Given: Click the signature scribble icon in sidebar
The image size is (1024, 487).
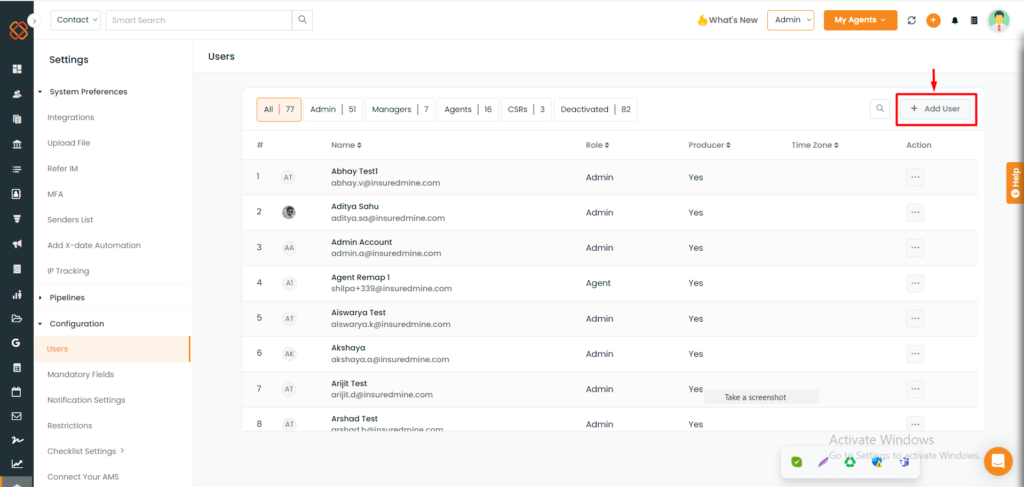Looking at the screenshot, I should [x=17, y=441].
